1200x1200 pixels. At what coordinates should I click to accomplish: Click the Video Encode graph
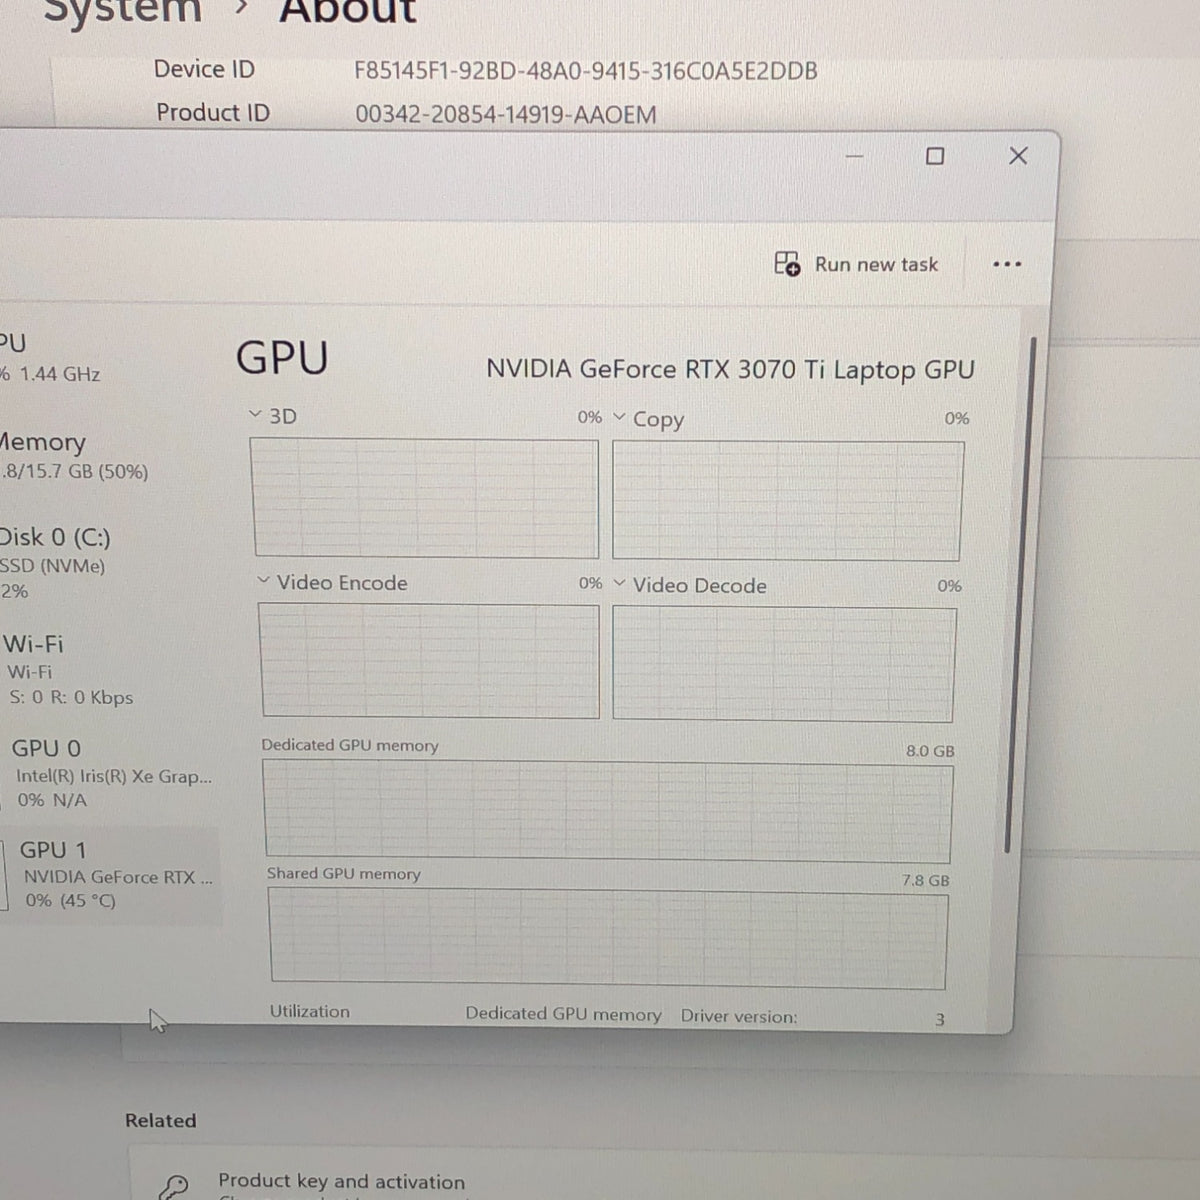click(x=430, y=660)
